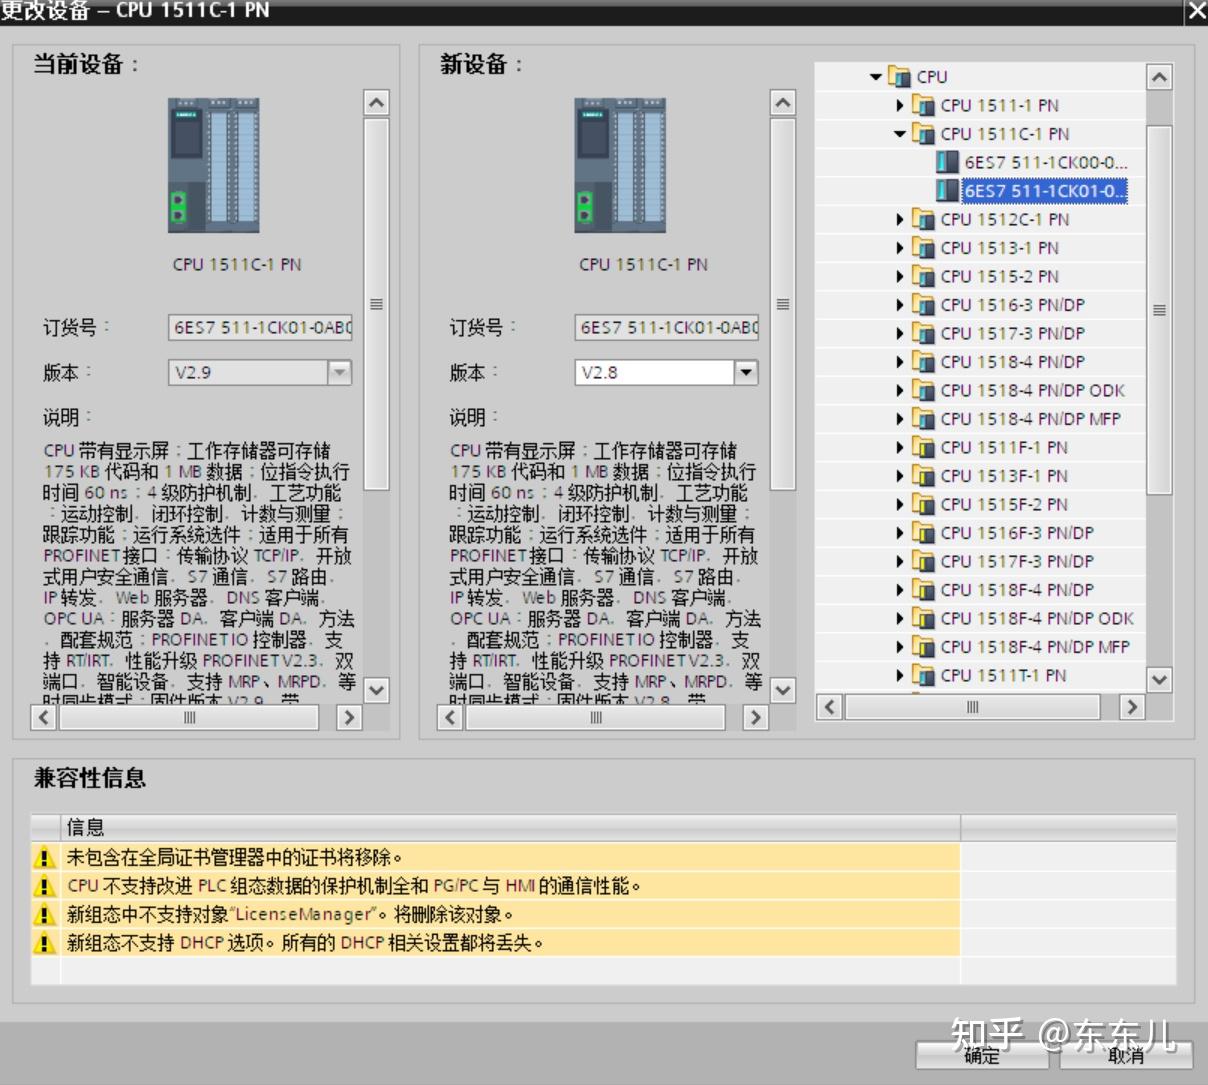Click scroll up arrow of CPU tree
Viewport: 1208px width, 1085px height.
(x=1159, y=77)
